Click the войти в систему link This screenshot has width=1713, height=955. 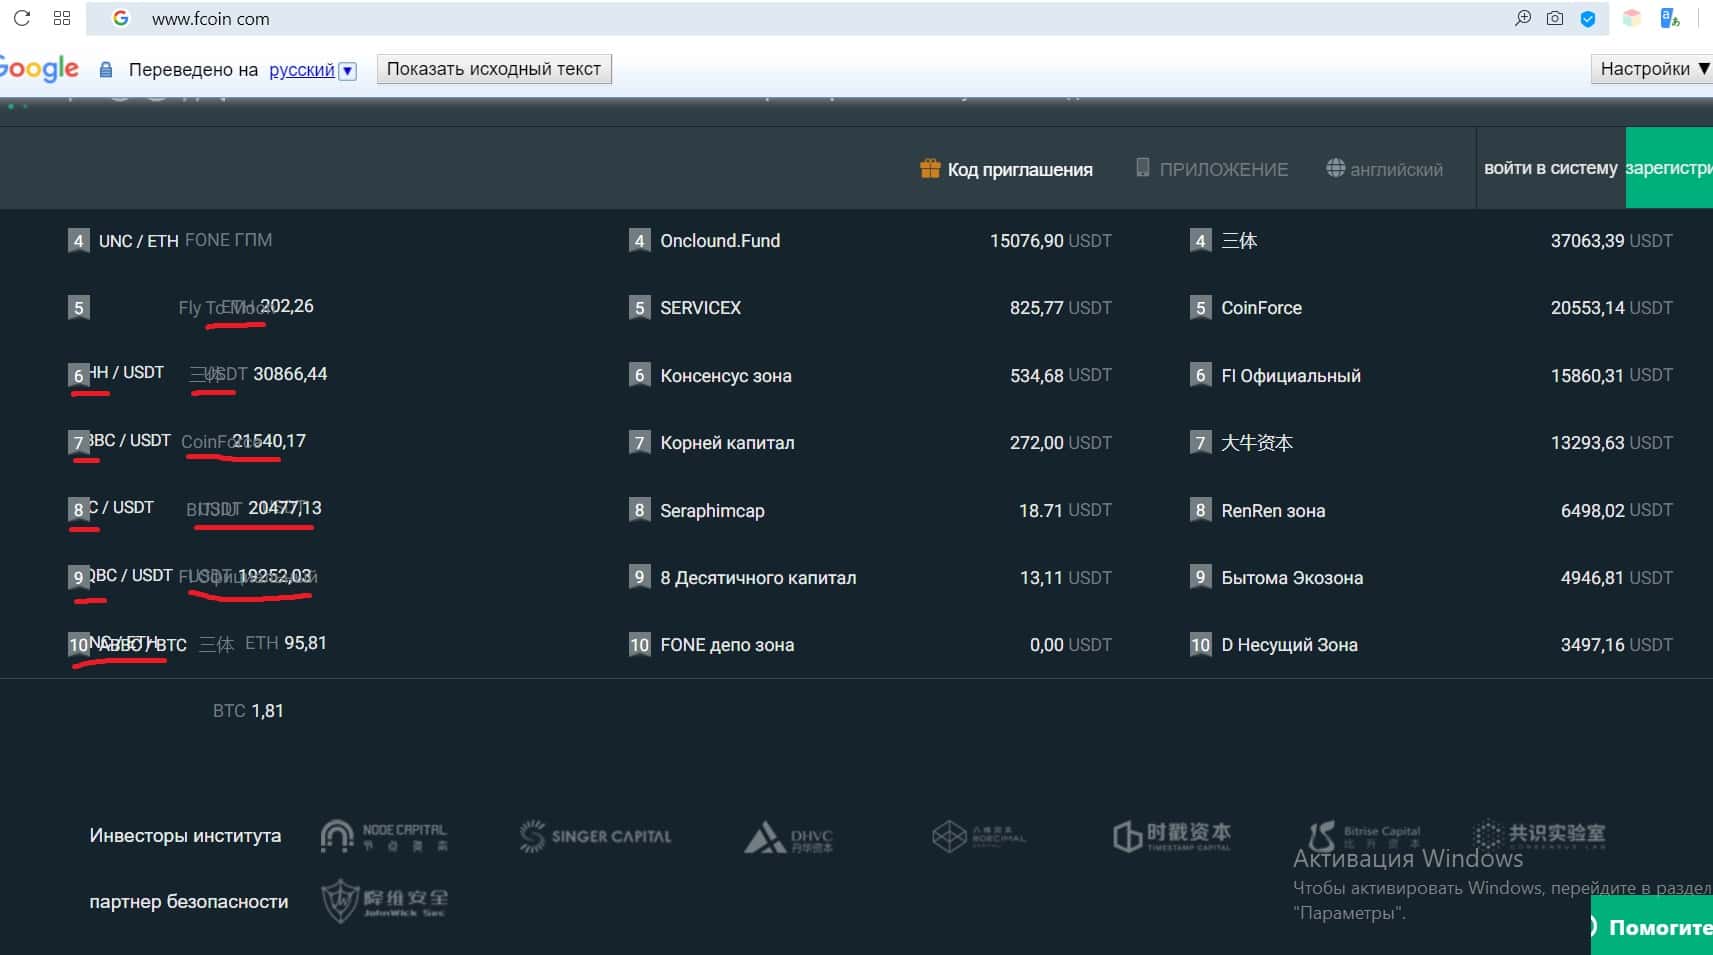1550,168
